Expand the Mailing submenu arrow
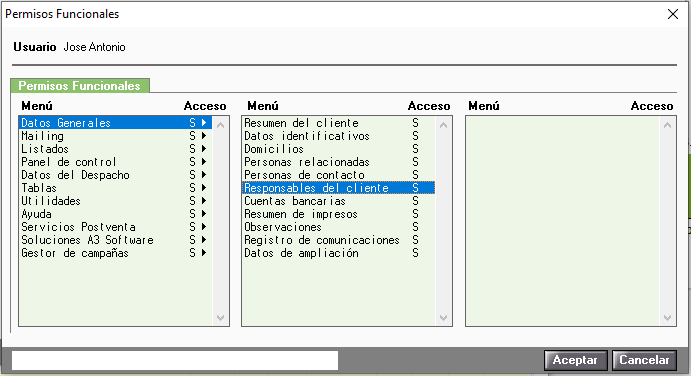This screenshot has height=376, width=691. click(x=204, y=136)
